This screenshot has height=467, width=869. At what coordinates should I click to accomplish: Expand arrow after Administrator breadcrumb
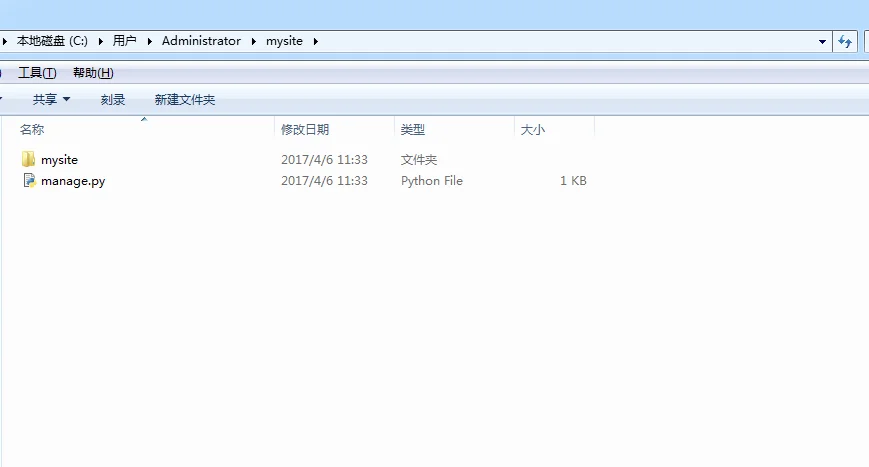point(253,41)
